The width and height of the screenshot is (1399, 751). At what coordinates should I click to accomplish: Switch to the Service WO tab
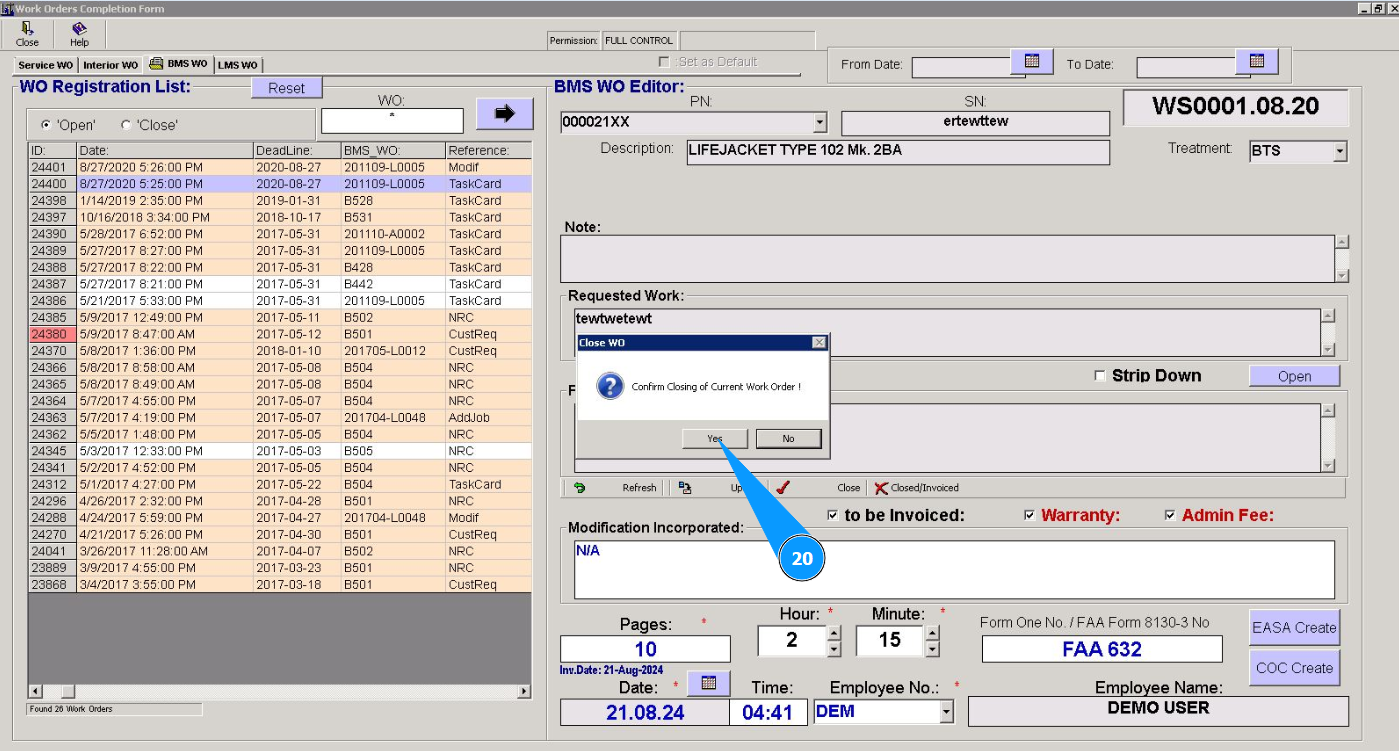point(45,65)
